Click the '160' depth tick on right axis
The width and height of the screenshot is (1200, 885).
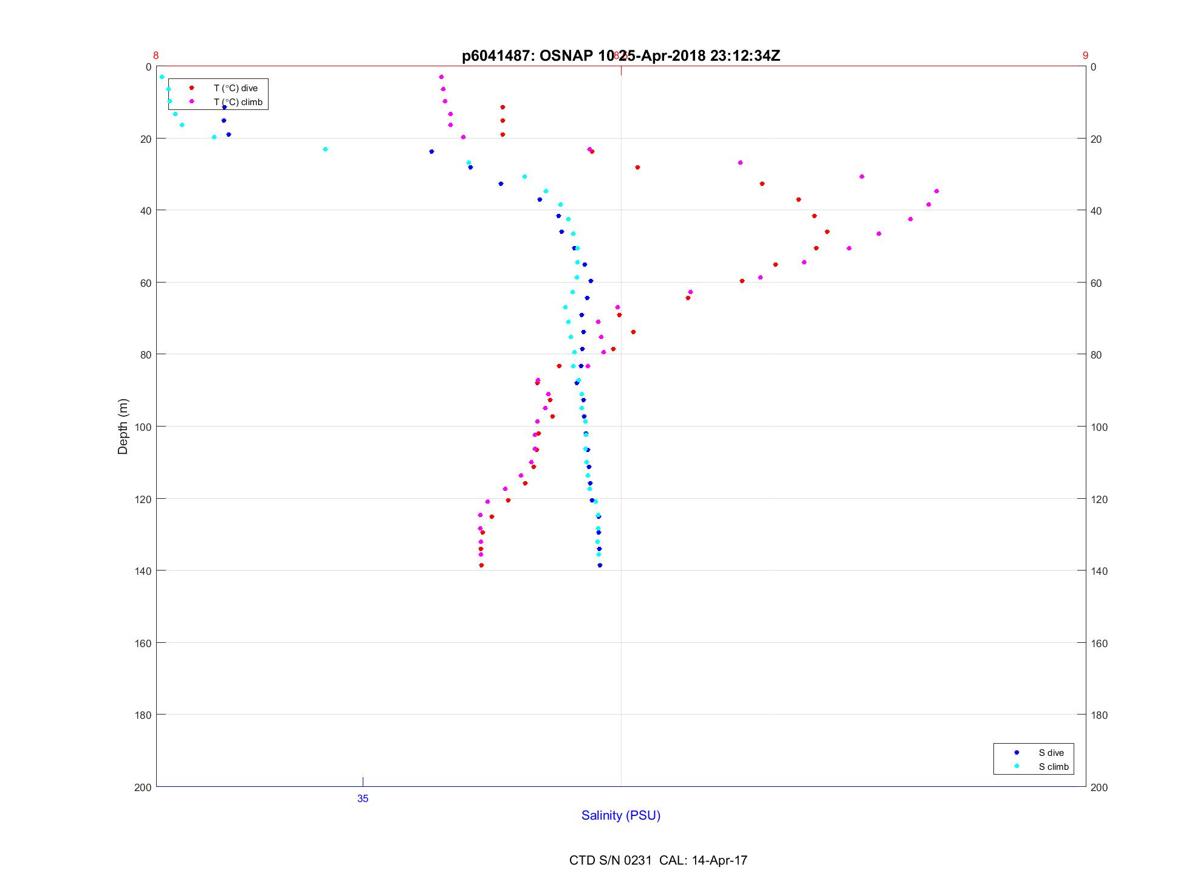pyautogui.click(x=1100, y=643)
